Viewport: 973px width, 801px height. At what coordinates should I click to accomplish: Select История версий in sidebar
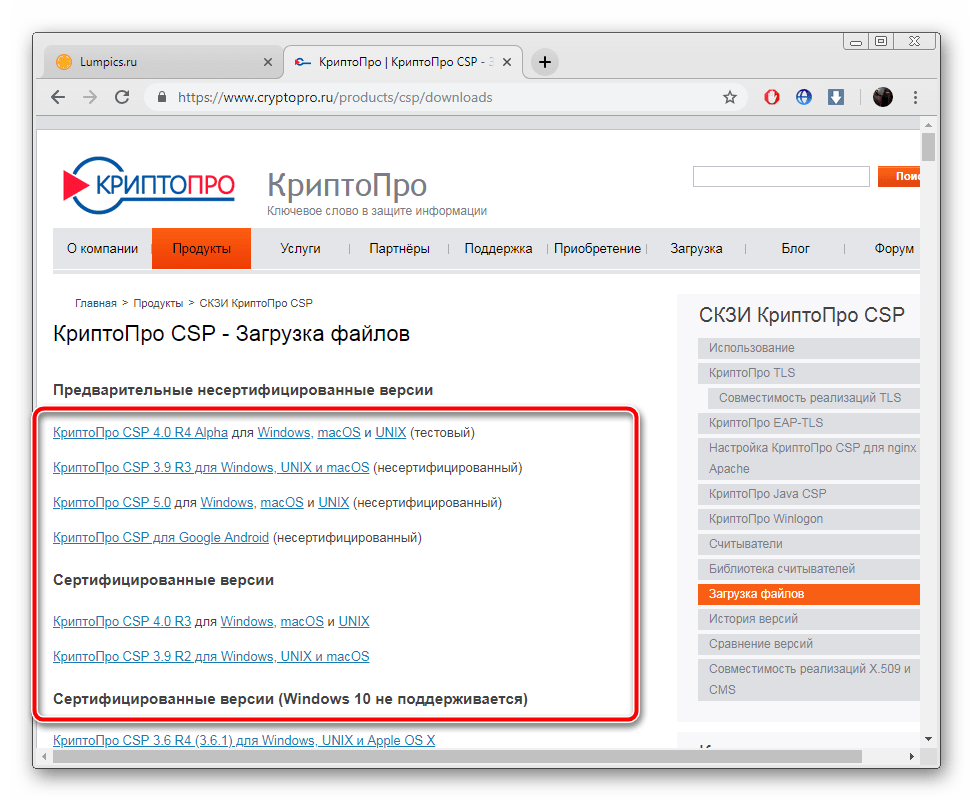click(753, 619)
